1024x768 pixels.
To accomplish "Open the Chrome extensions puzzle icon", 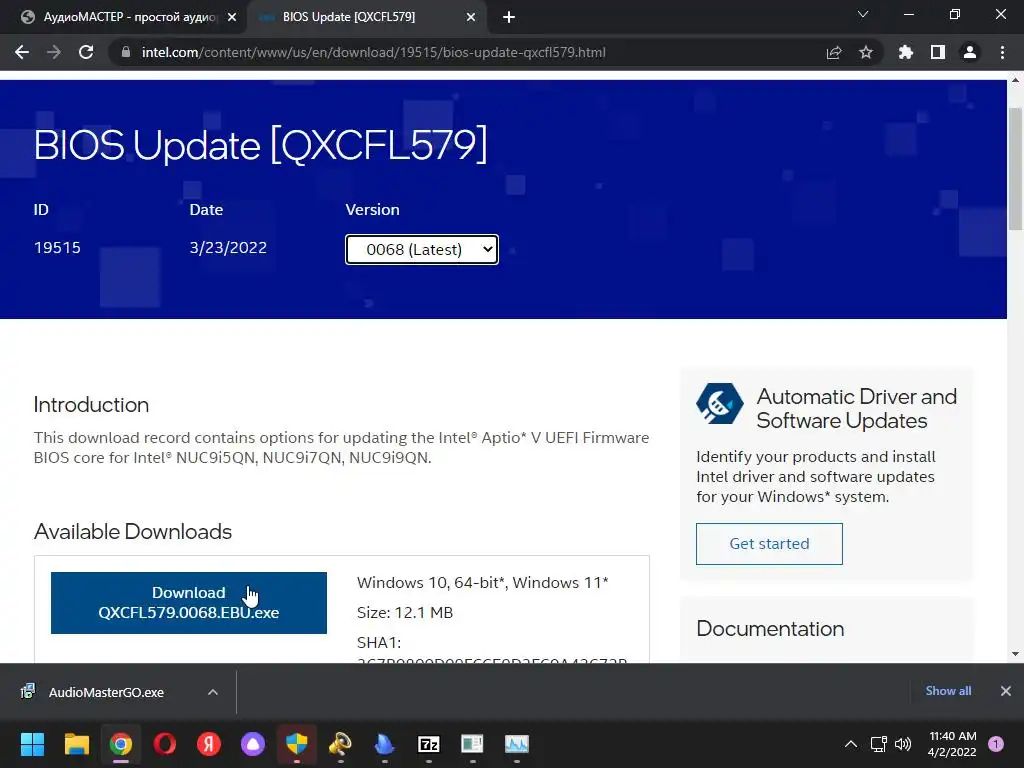I will [906, 52].
